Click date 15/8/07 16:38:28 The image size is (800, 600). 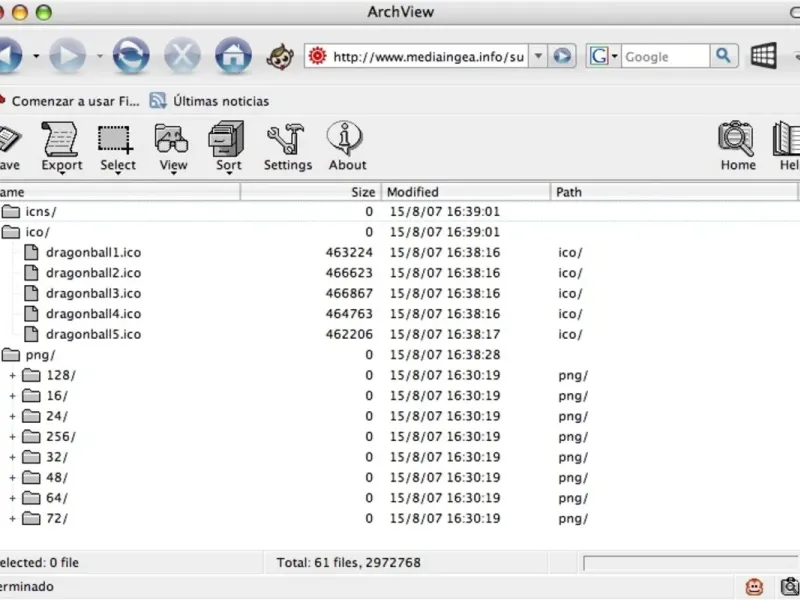tap(445, 355)
